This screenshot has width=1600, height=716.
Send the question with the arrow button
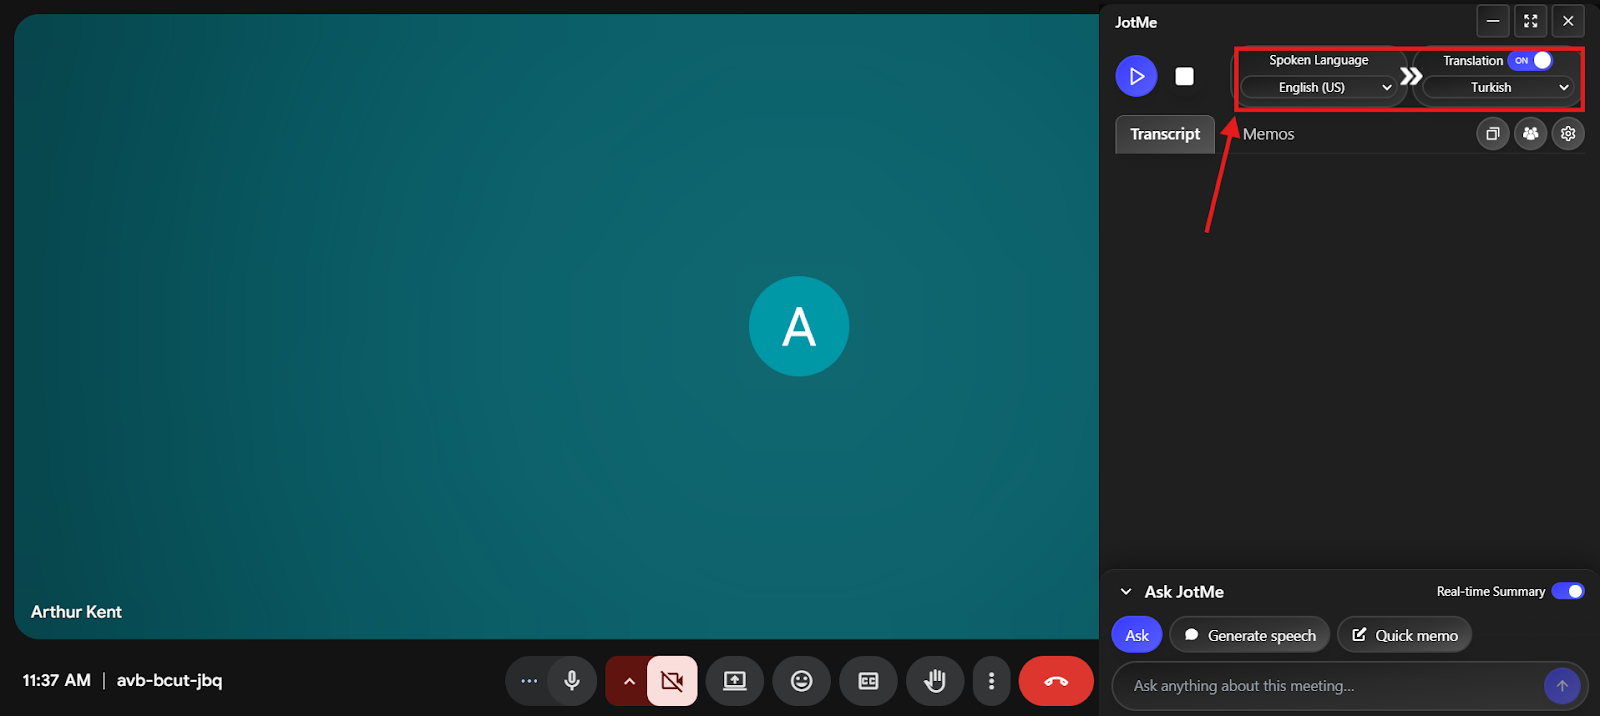pos(1562,686)
